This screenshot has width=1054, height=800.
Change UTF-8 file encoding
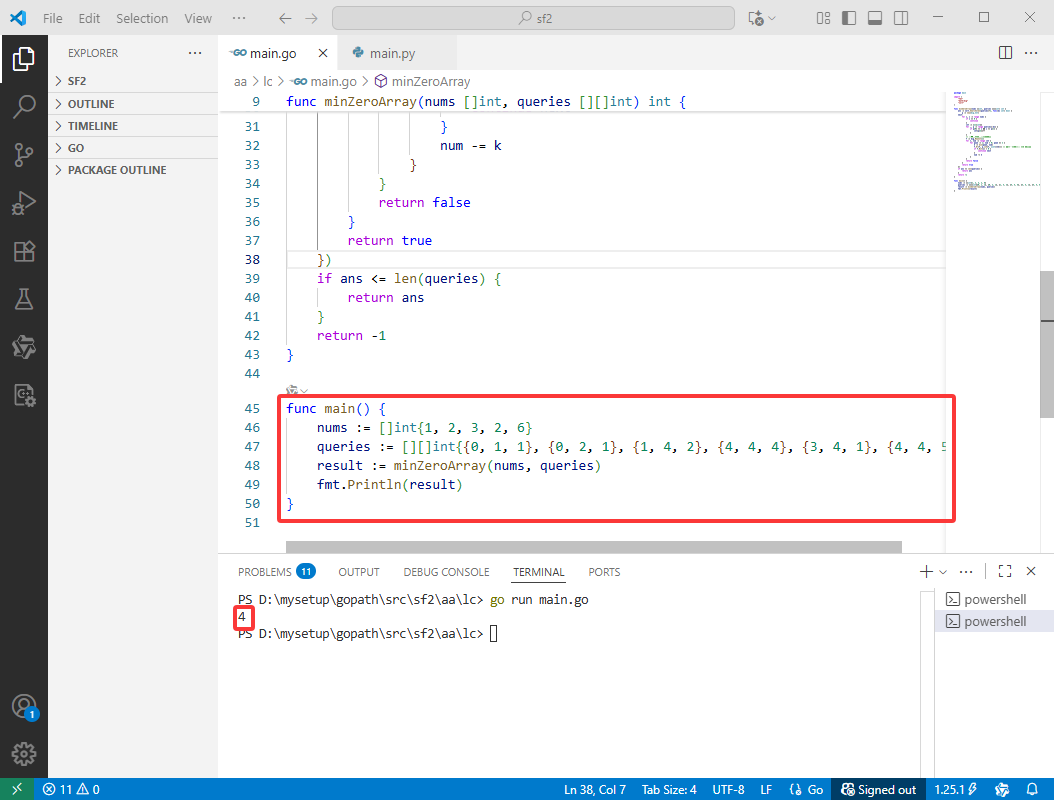pyautogui.click(x=728, y=789)
